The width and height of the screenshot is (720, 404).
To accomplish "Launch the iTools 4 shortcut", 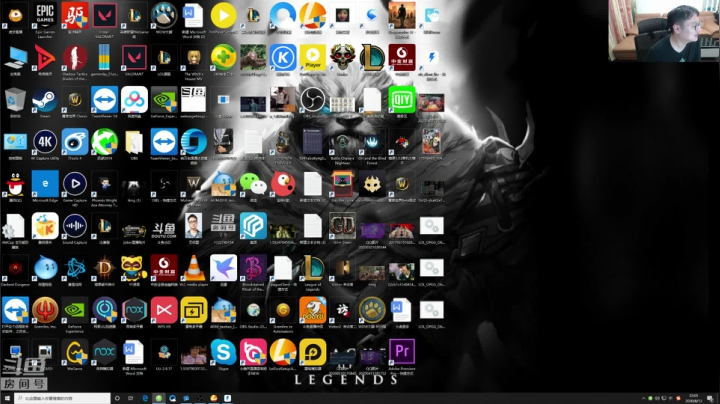I will click(75, 142).
